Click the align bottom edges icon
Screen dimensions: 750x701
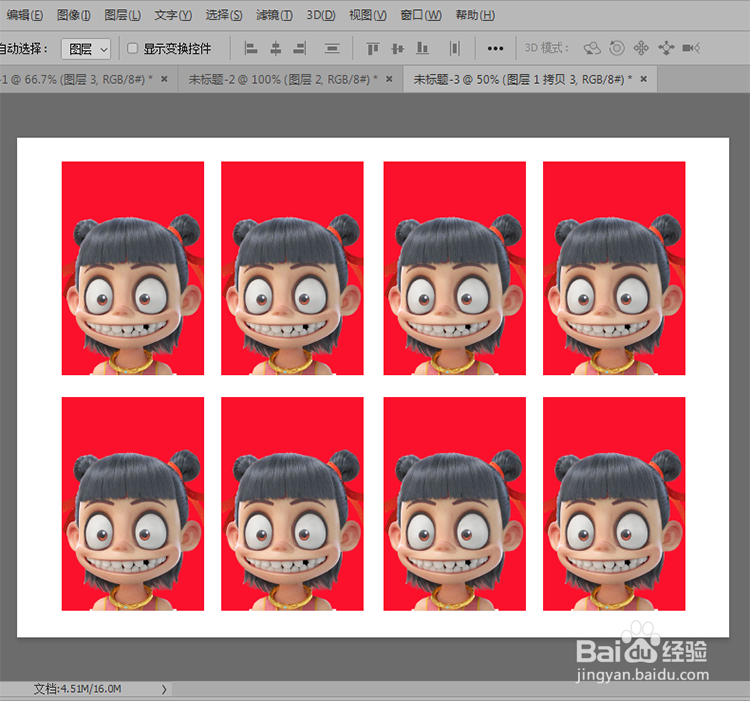point(422,48)
